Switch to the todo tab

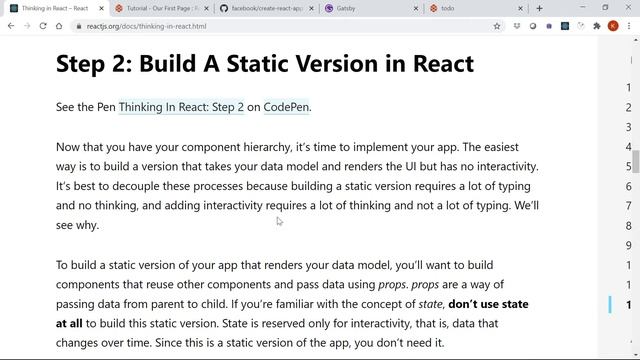pyautogui.click(x=476, y=8)
